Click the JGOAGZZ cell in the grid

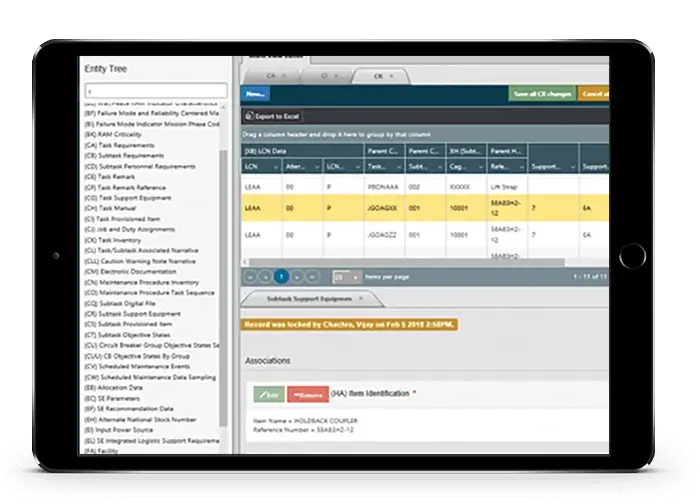tap(382, 235)
